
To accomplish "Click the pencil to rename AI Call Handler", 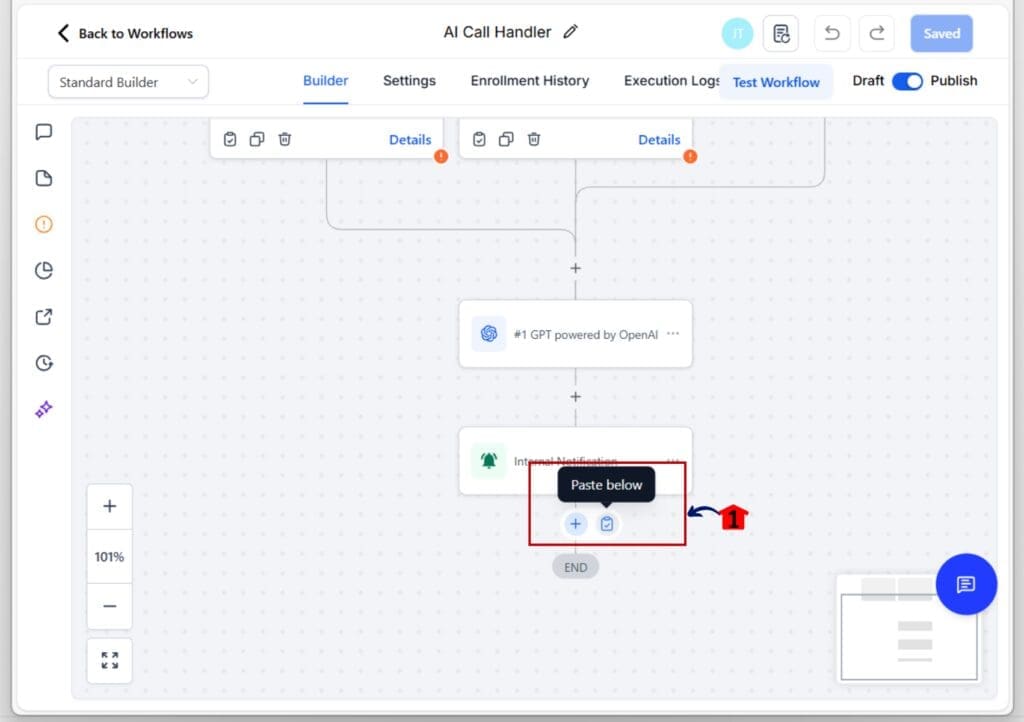I will pos(570,31).
